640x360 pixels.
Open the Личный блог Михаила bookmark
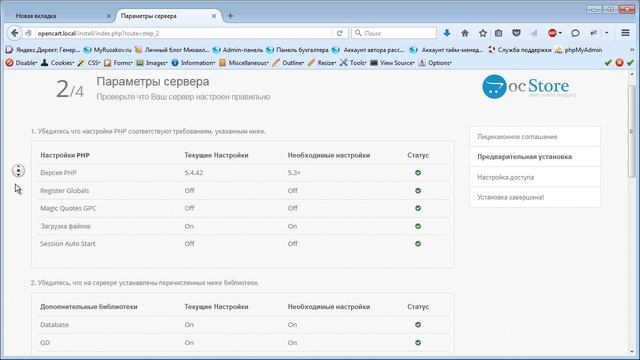172,50
